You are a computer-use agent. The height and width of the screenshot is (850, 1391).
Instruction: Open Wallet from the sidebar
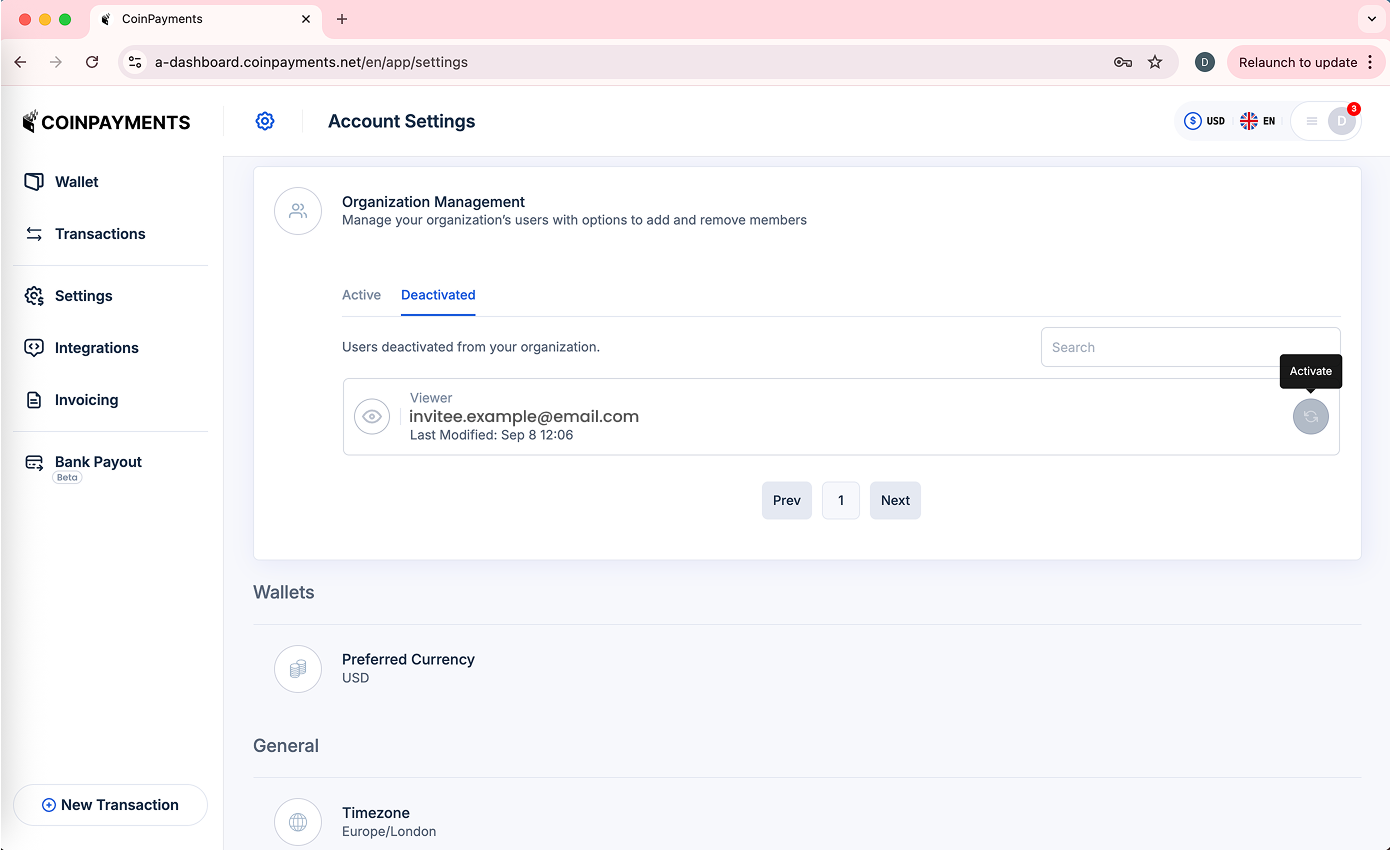(76, 182)
